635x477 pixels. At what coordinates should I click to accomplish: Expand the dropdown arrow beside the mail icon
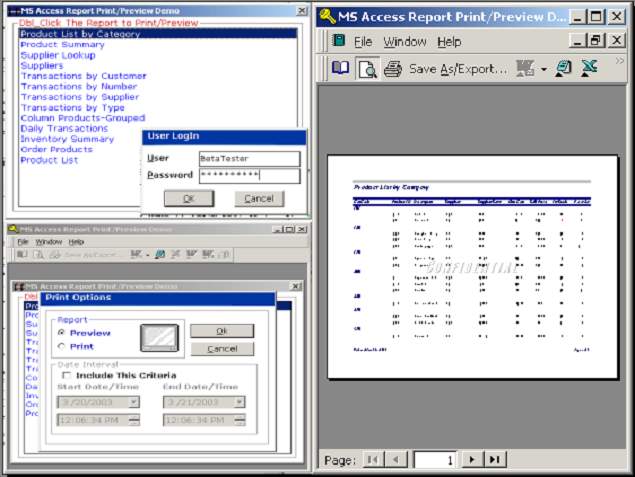click(543, 69)
